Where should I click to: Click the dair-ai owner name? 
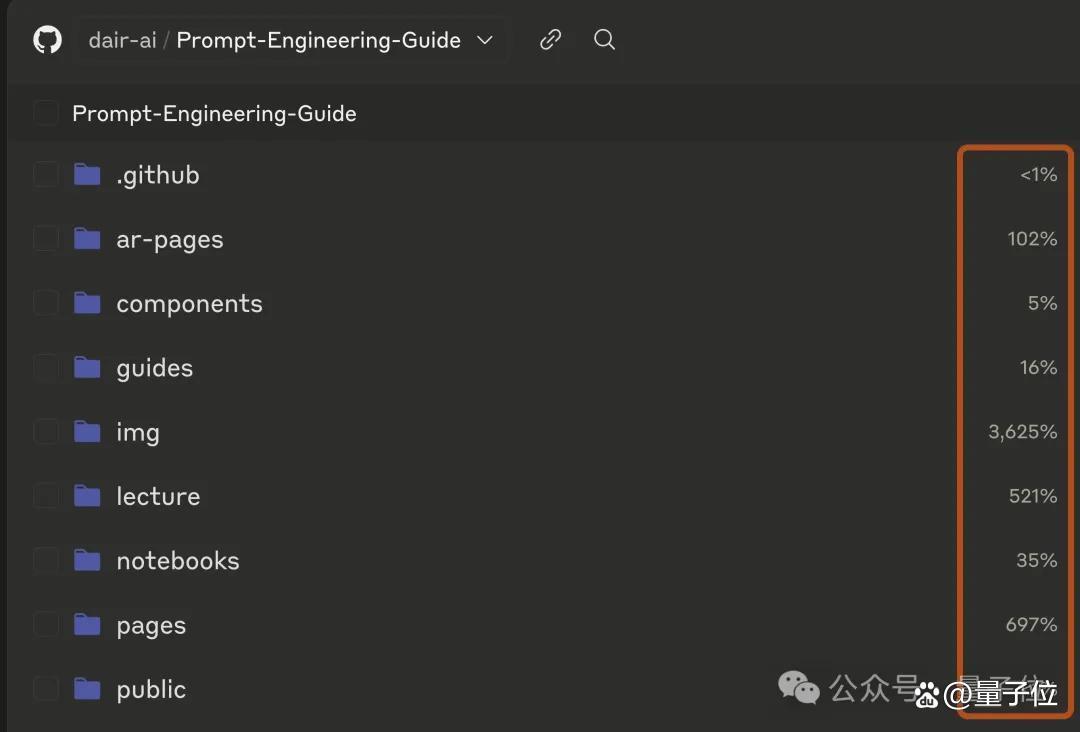(121, 40)
